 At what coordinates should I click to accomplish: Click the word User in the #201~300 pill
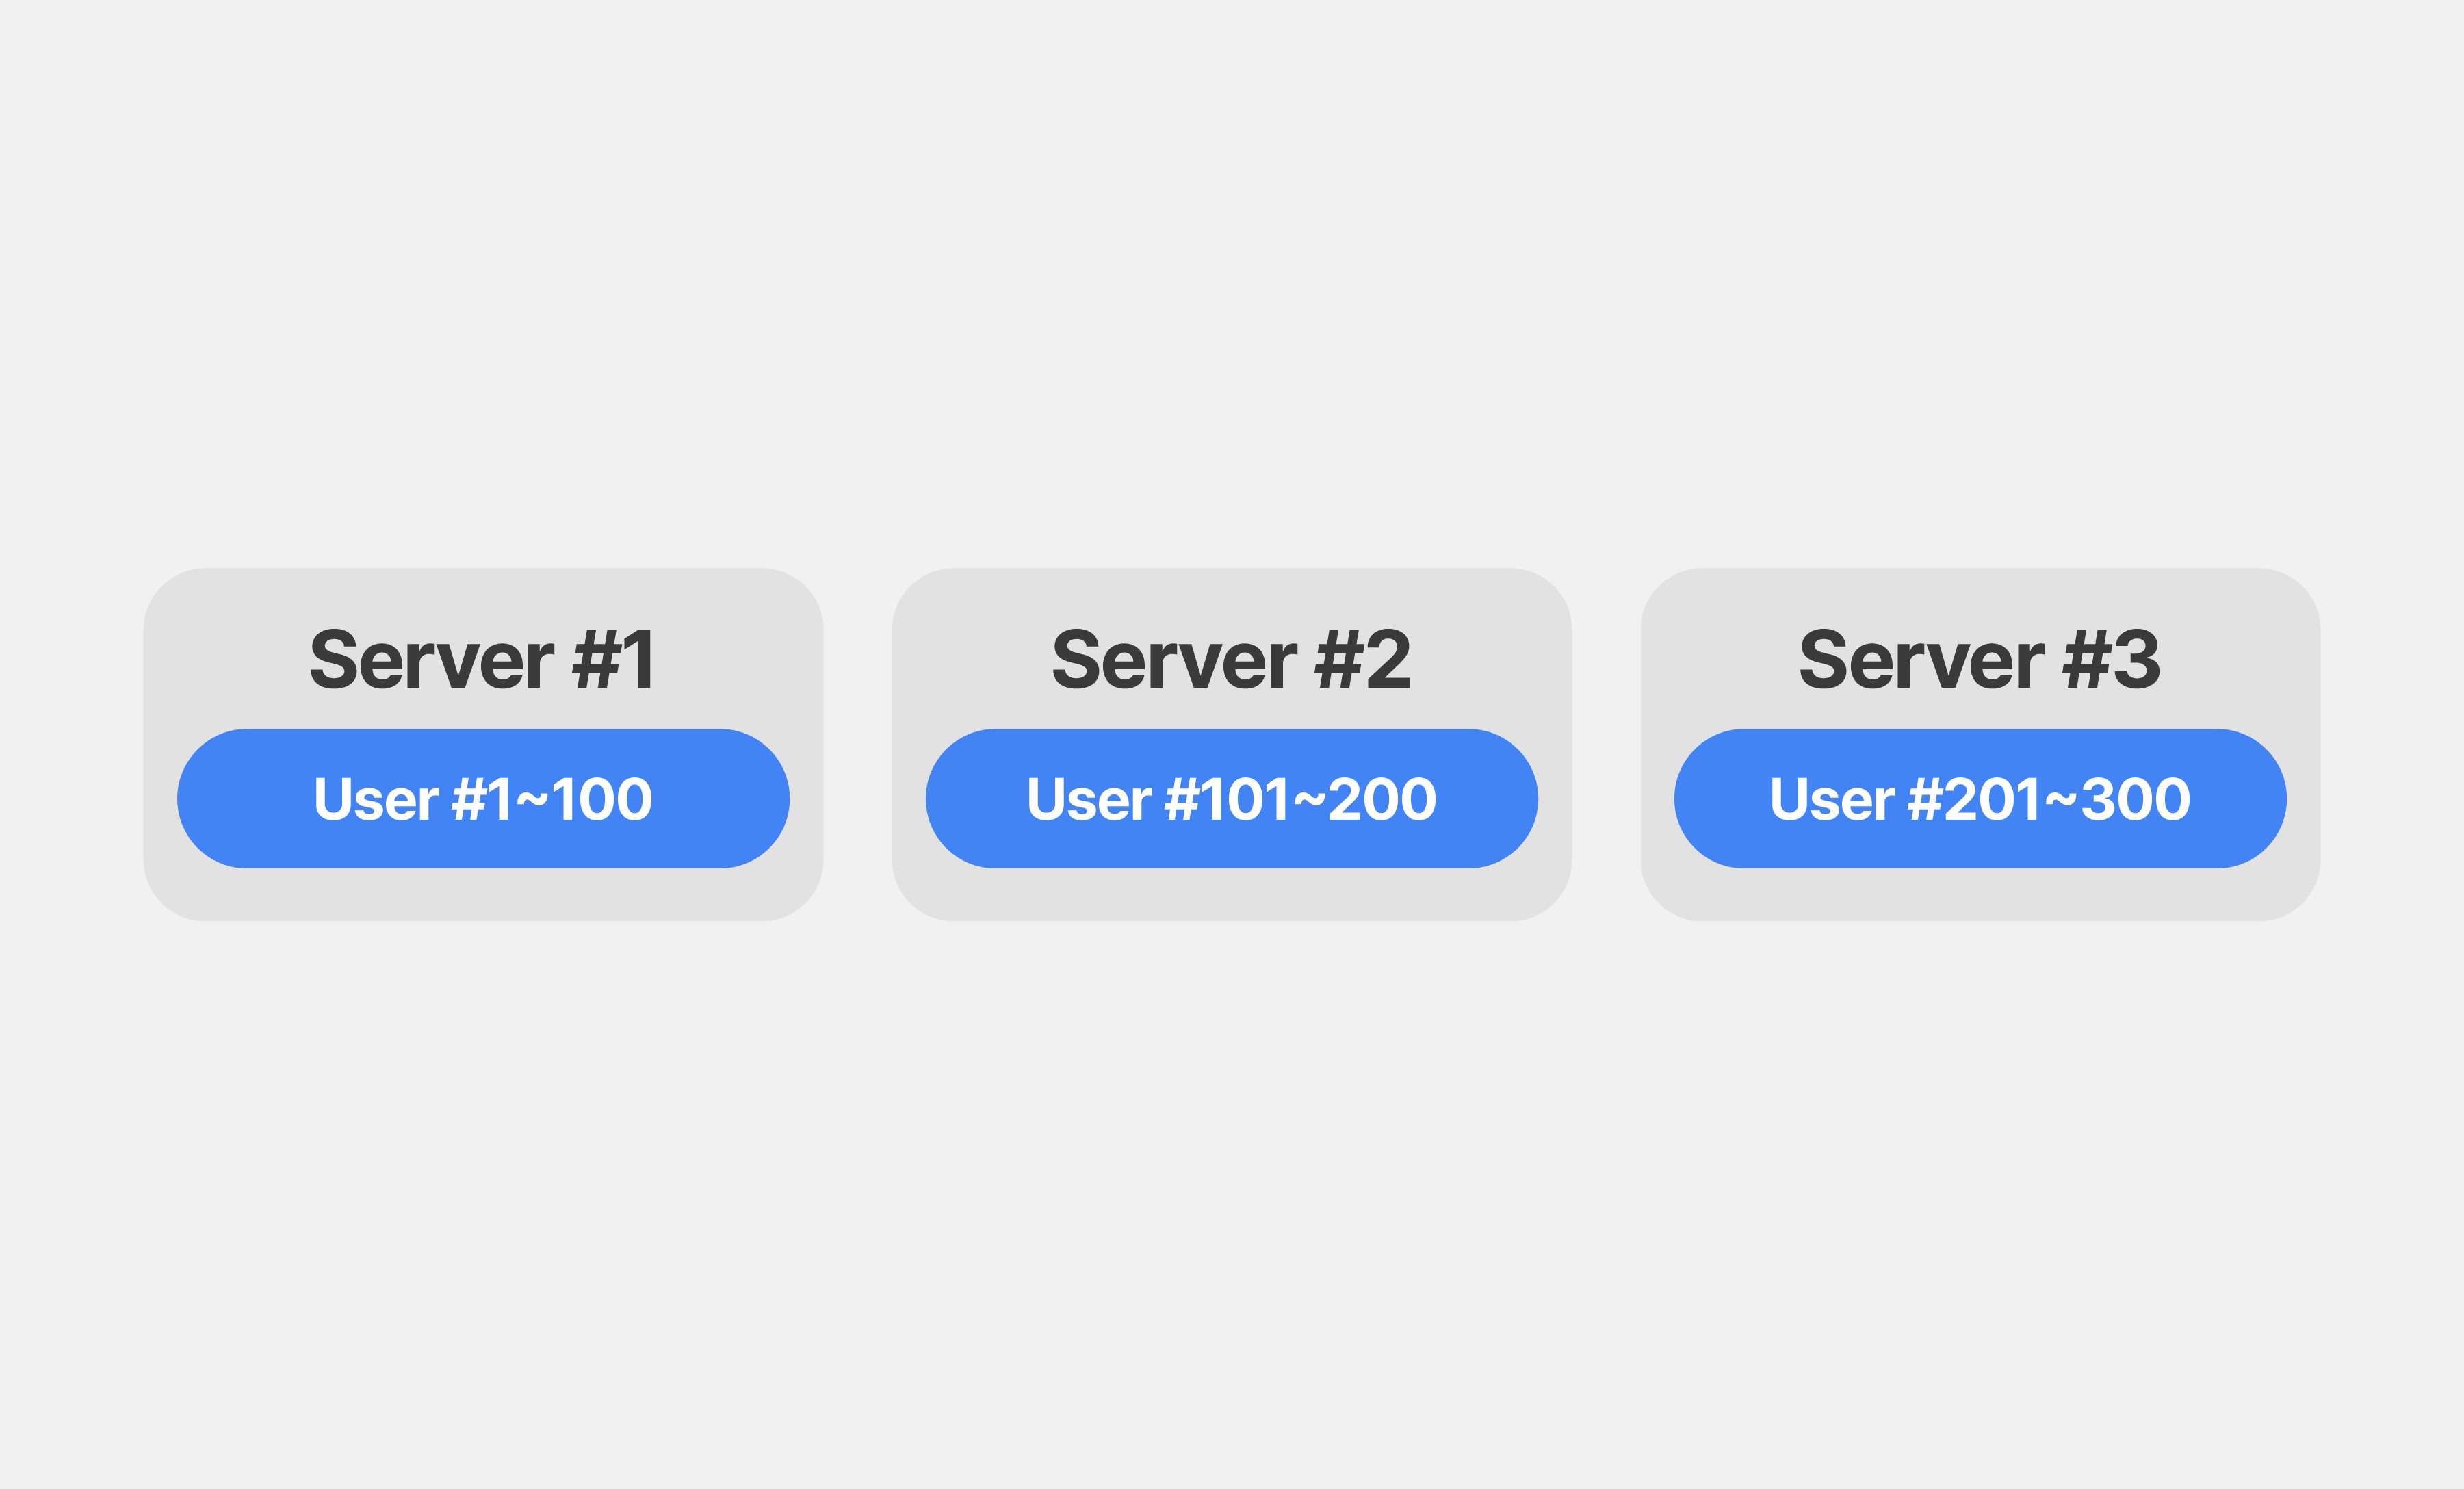(1832, 799)
